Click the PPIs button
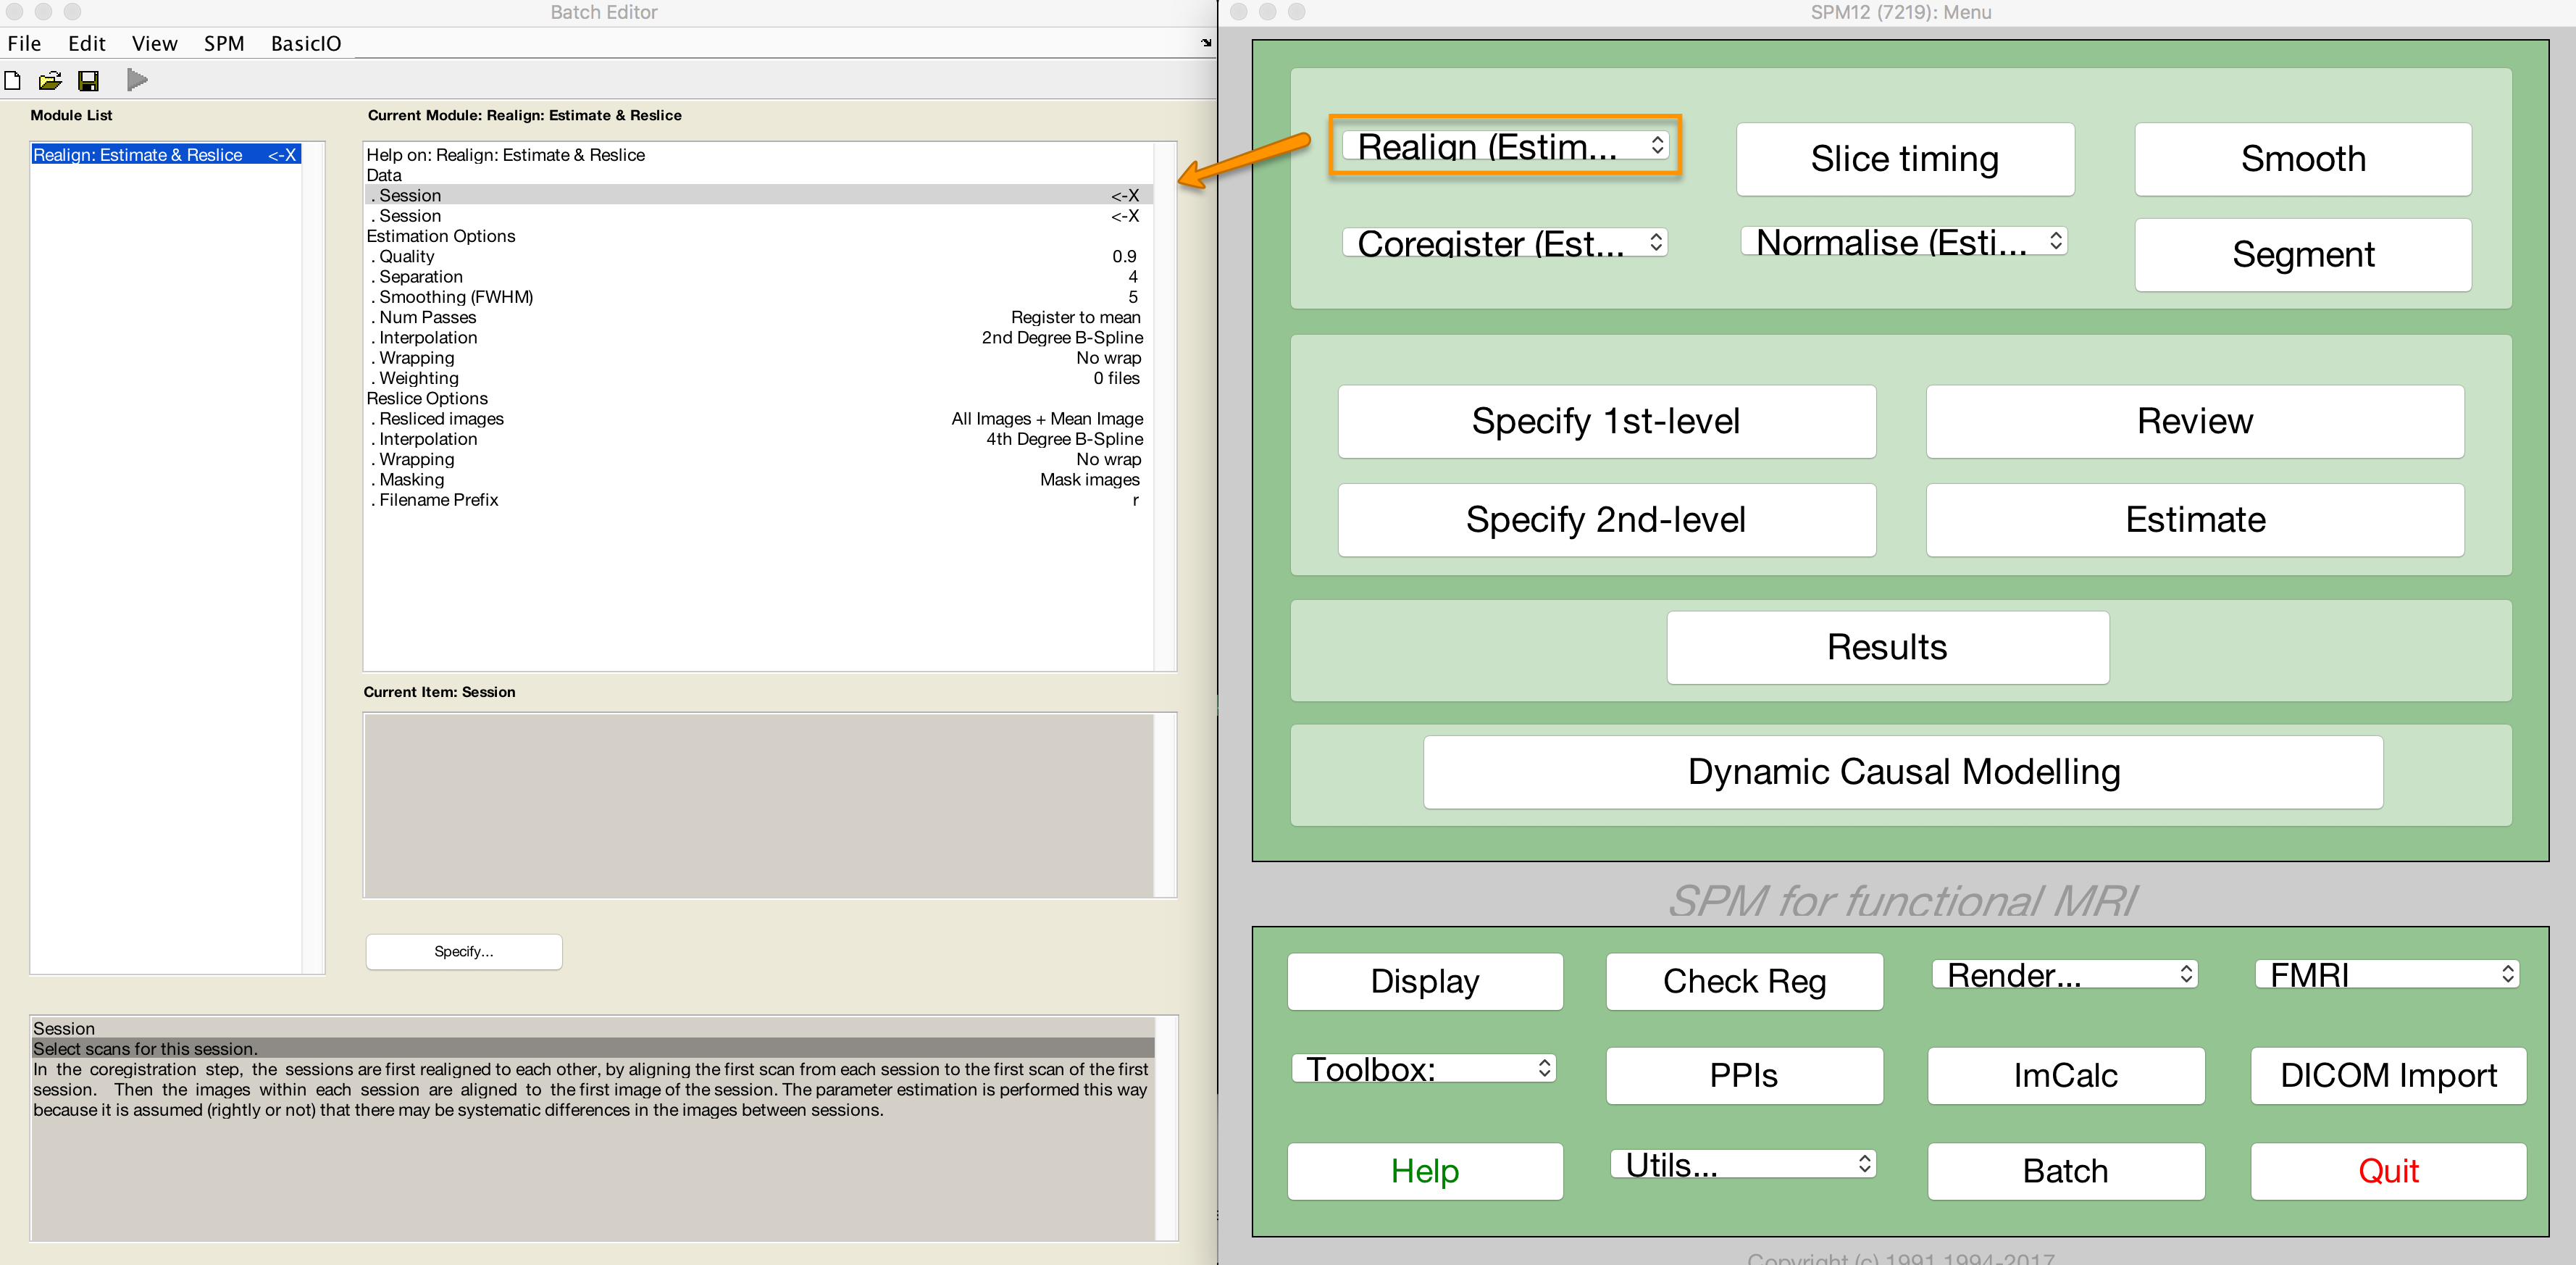 pos(1745,1076)
